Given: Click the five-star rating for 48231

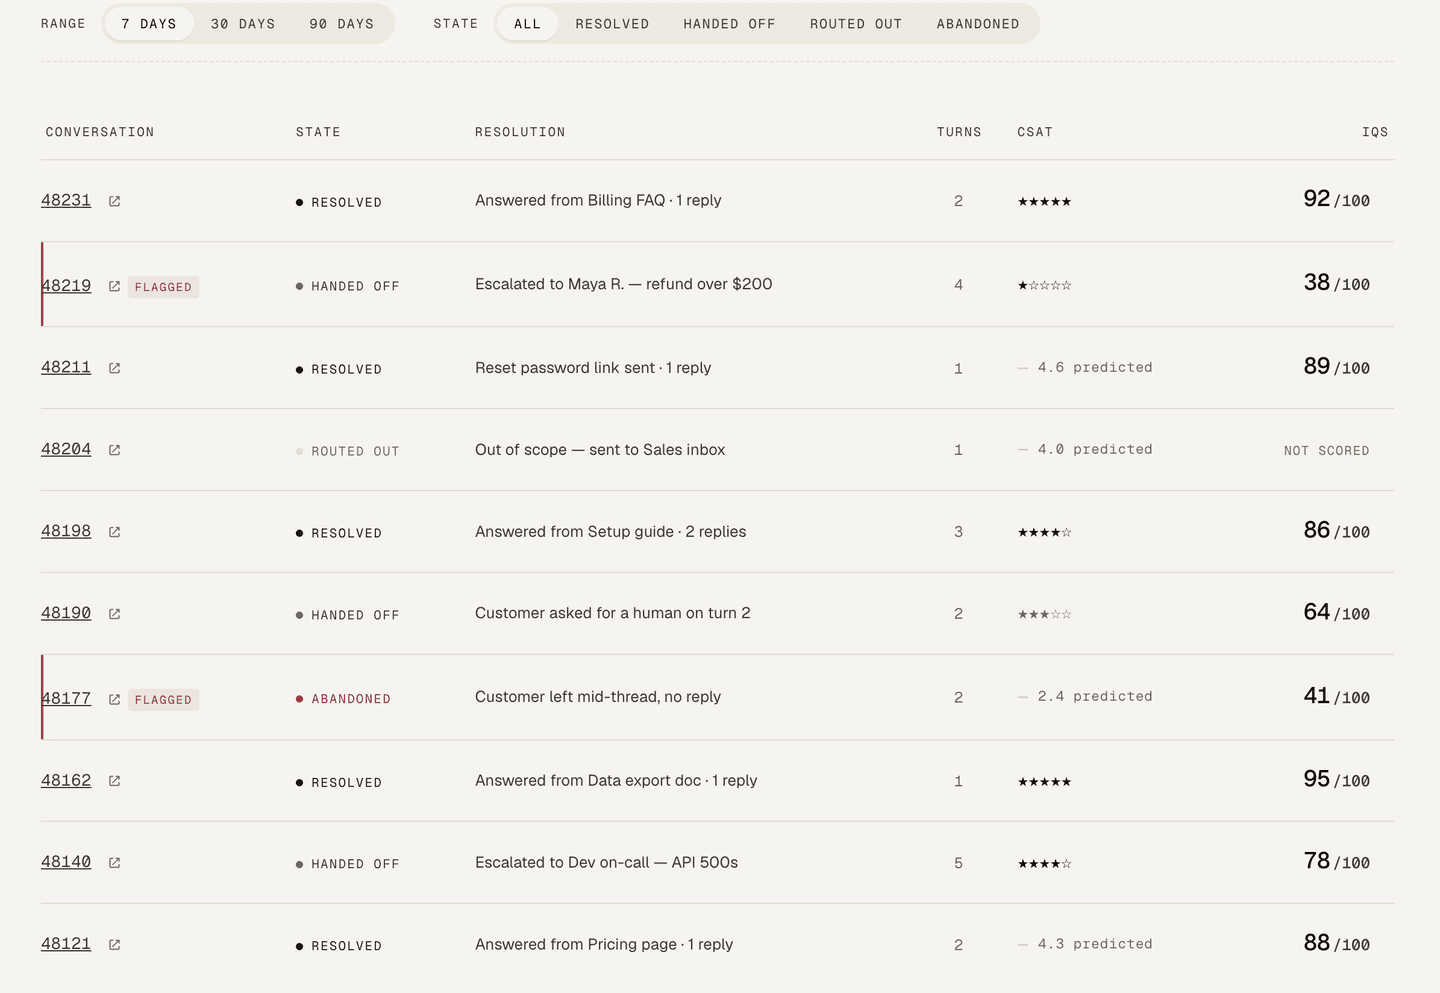Looking at the screenshot, I should coord(1044,202).
